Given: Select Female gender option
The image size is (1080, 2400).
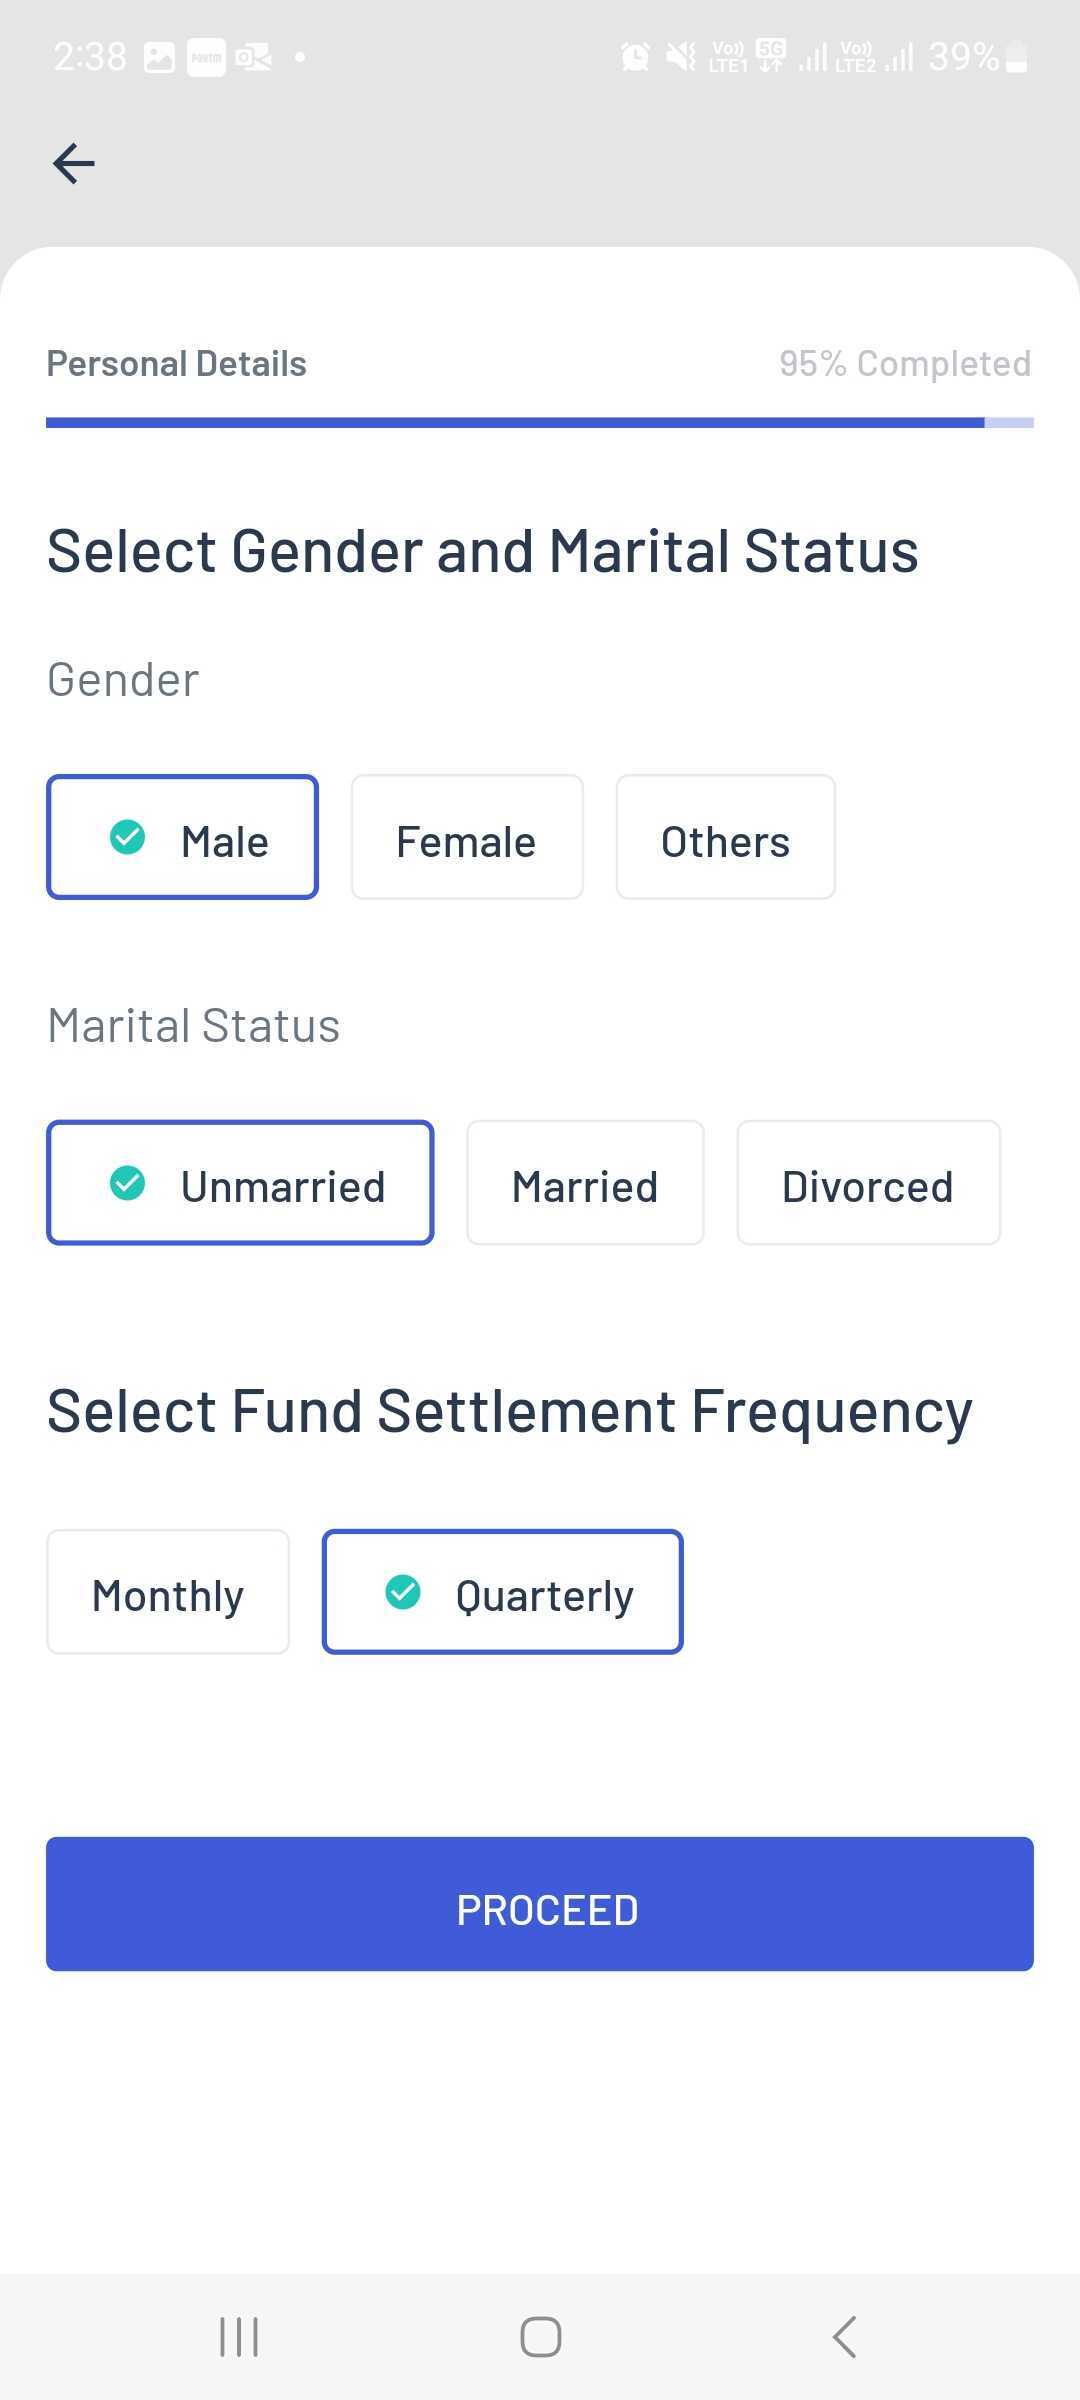Looking at the screenshot, I should (467, 838).
